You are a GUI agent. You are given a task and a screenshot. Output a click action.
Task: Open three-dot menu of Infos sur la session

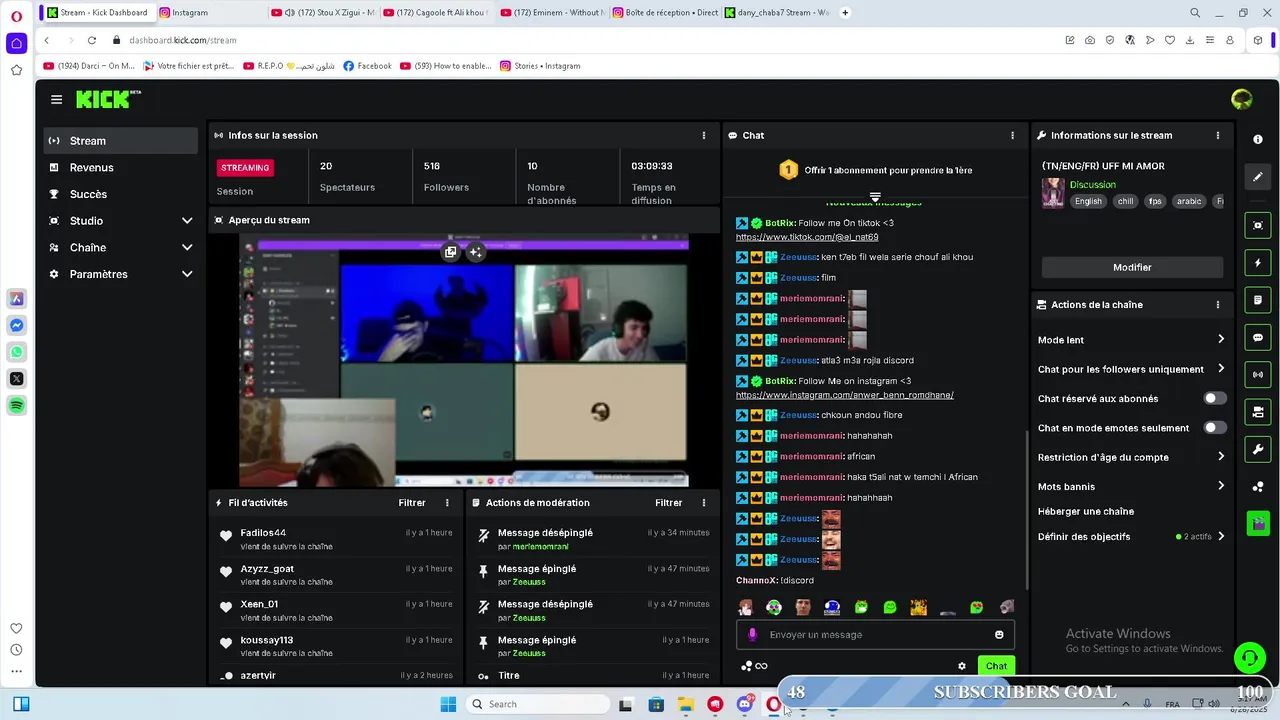tap(704, 135)
